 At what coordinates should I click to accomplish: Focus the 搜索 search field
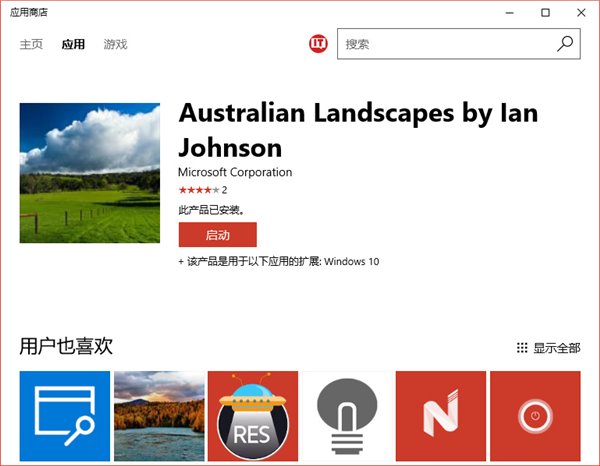[x=458, y=44]
